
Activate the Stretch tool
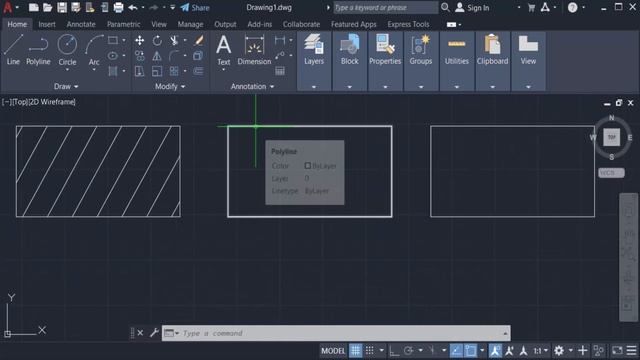pos(140,71)
